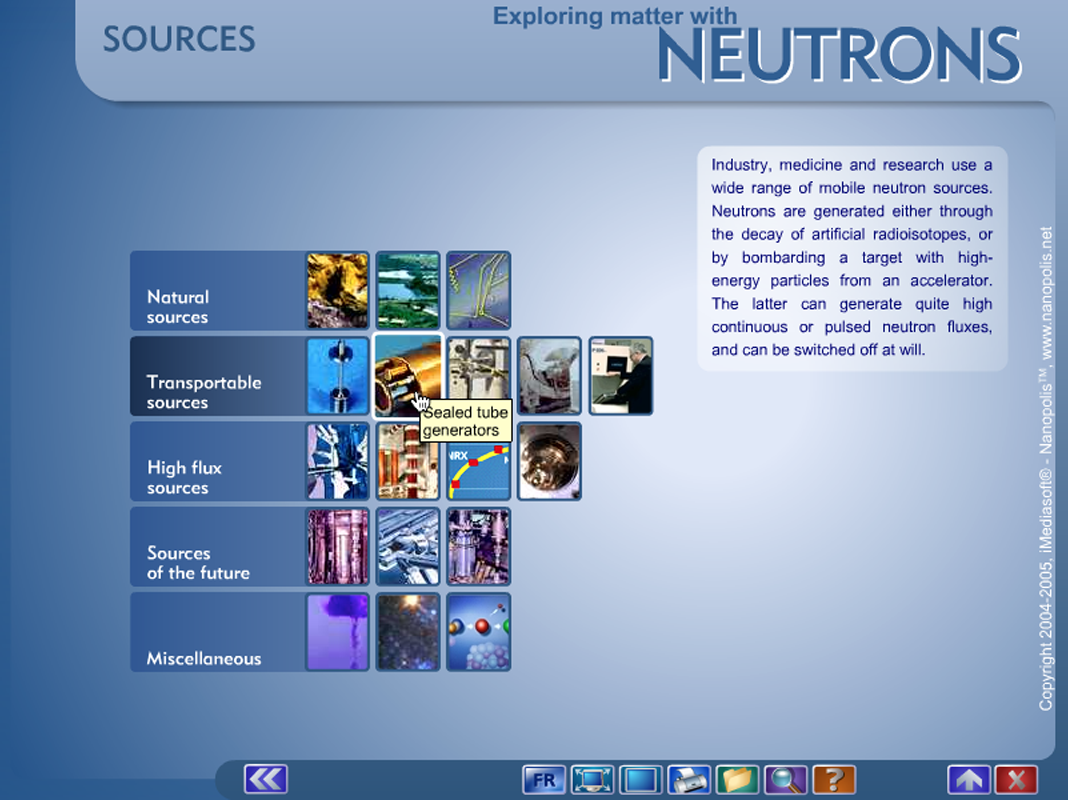This screenshot has width=1068, height=800.
Task: Choose the Sources of the future row
Action: pos(216,547)
